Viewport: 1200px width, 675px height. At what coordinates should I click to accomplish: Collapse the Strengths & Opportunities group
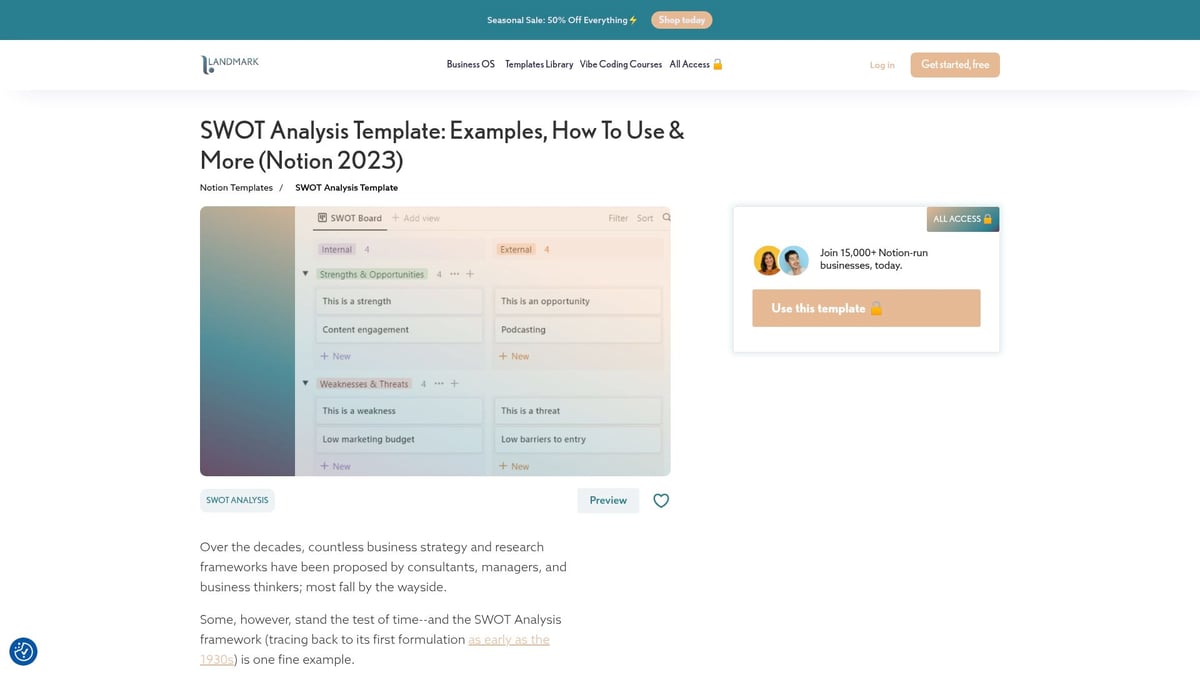(x=305, y=273)
